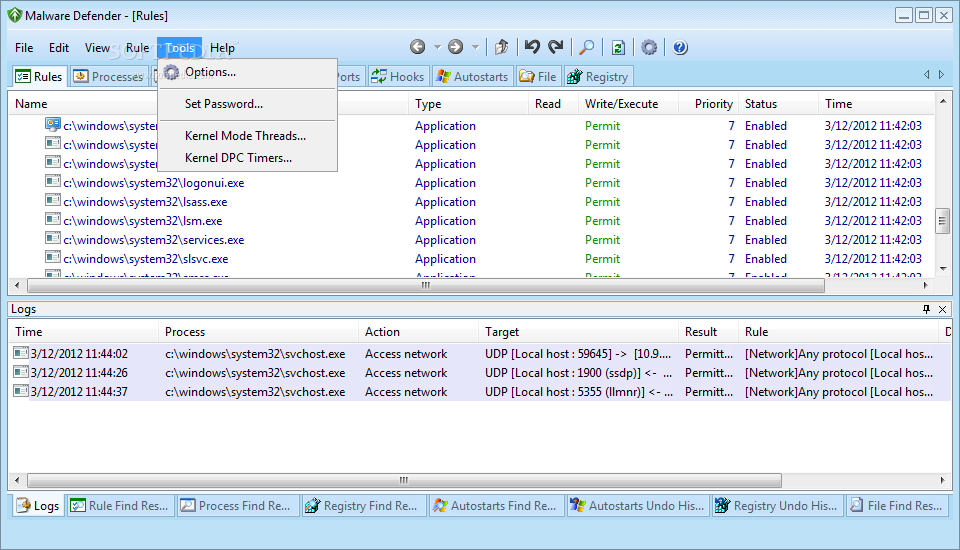Click scroll-down arrow of rules list

click(943, 268)
